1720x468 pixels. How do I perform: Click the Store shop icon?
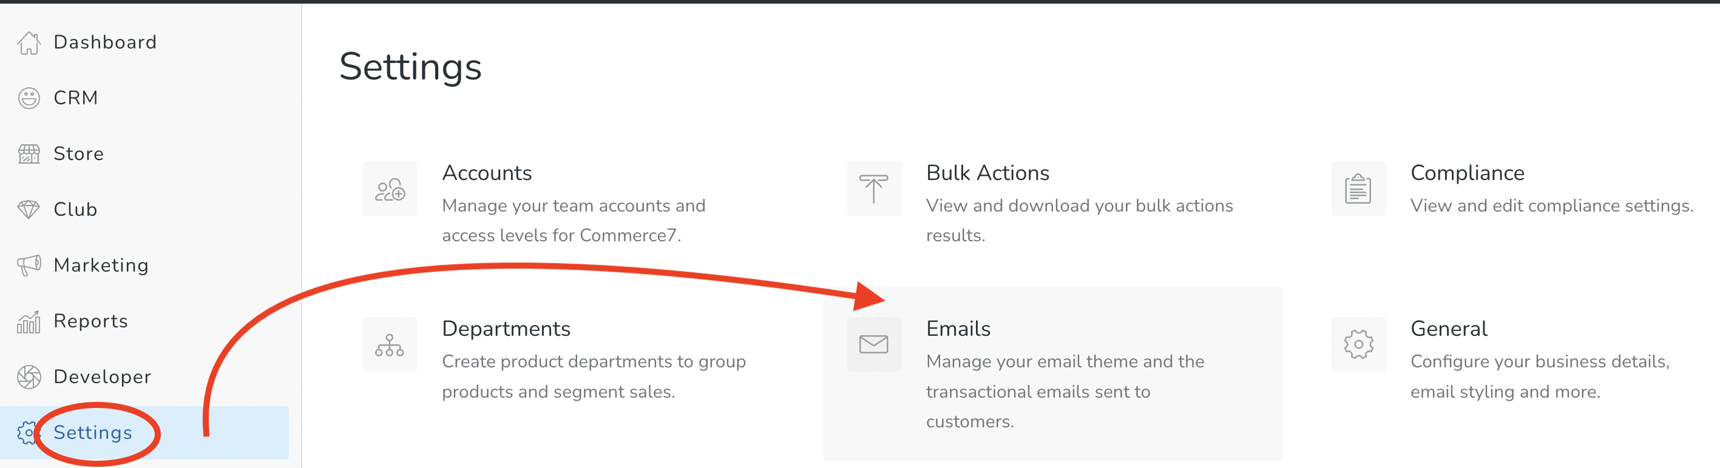[29, 154]
